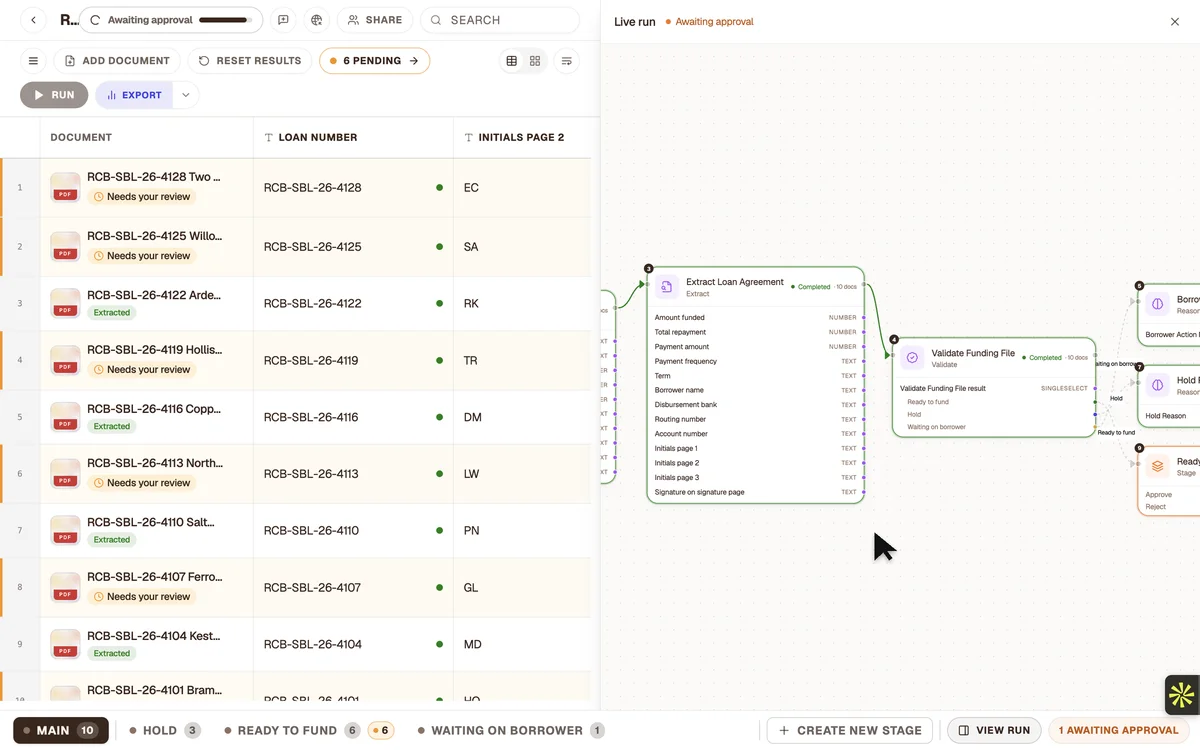Switch to grid card view
This screenshot has width=1200, height=750.
point(535,61)
